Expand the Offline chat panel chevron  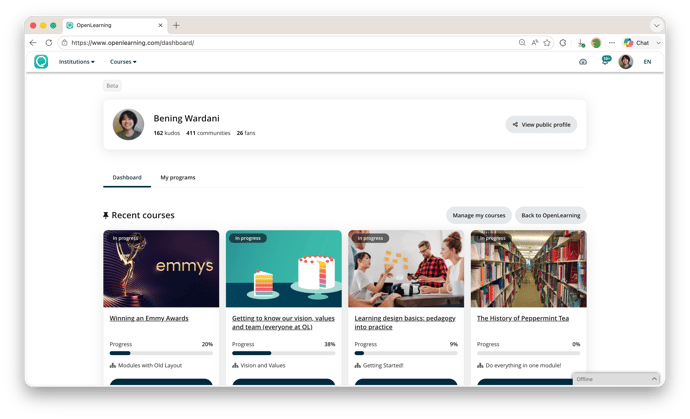click(654, 379)
